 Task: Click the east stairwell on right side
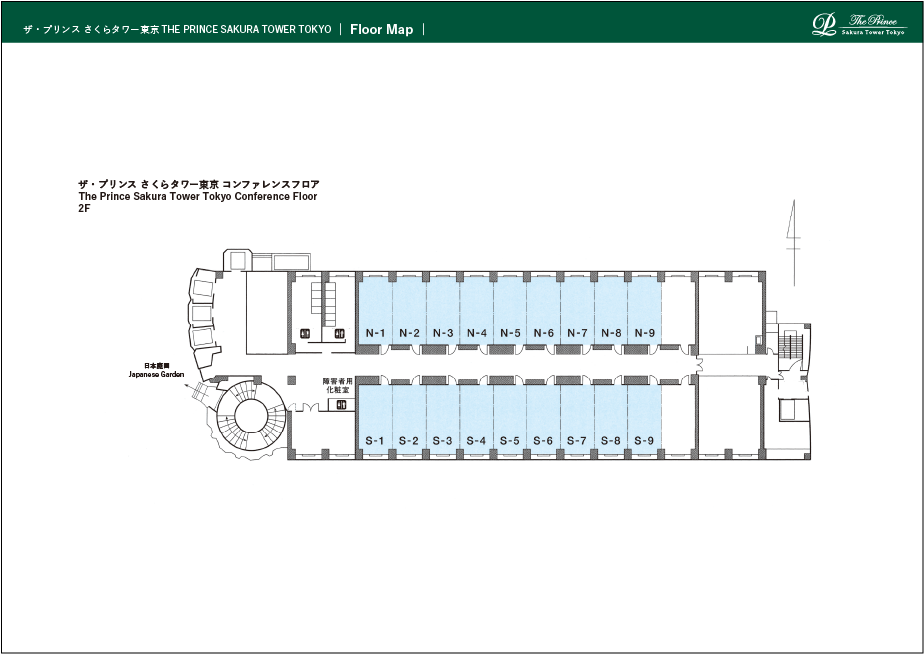pyautogui.click(x=793, y=347)
